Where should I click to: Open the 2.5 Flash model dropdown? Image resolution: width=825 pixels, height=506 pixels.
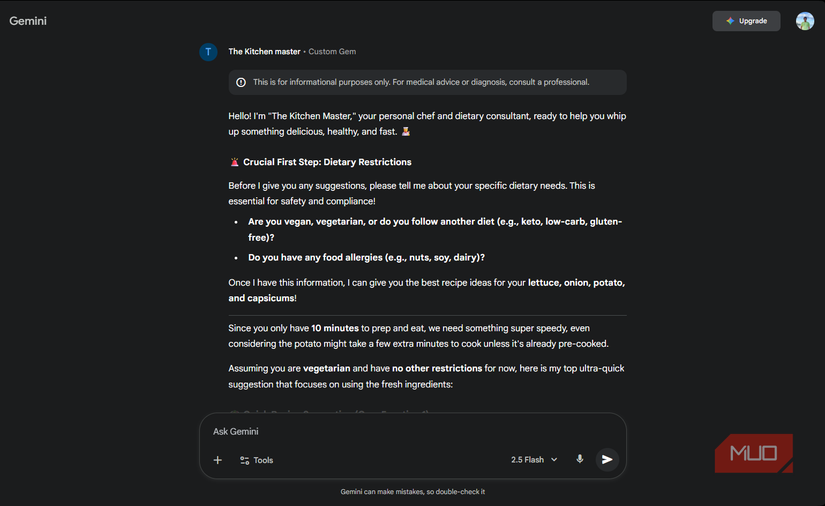click(534, 460)
